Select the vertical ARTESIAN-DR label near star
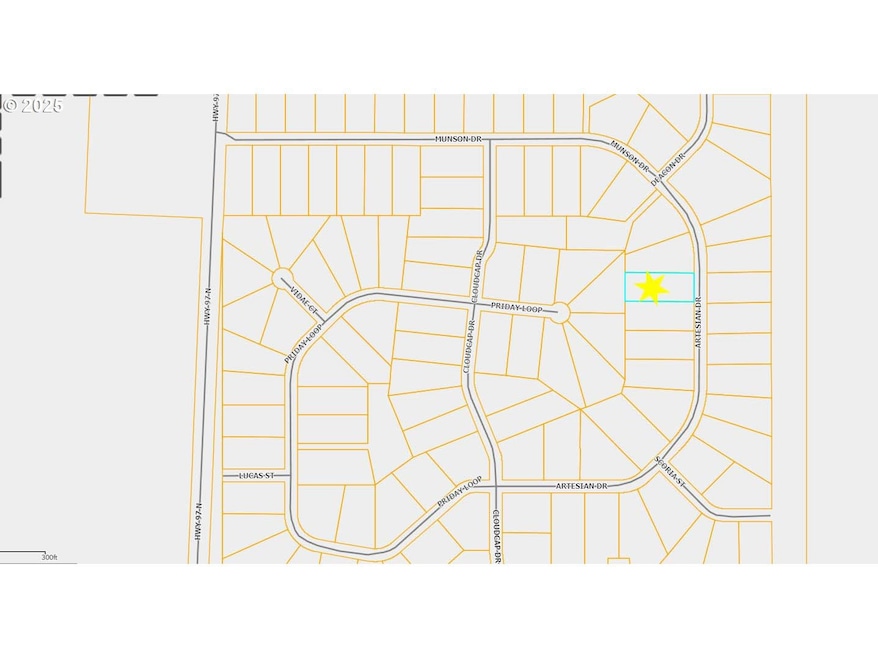The height and width of the screenshot is (658, 878). tap(699, 322)
